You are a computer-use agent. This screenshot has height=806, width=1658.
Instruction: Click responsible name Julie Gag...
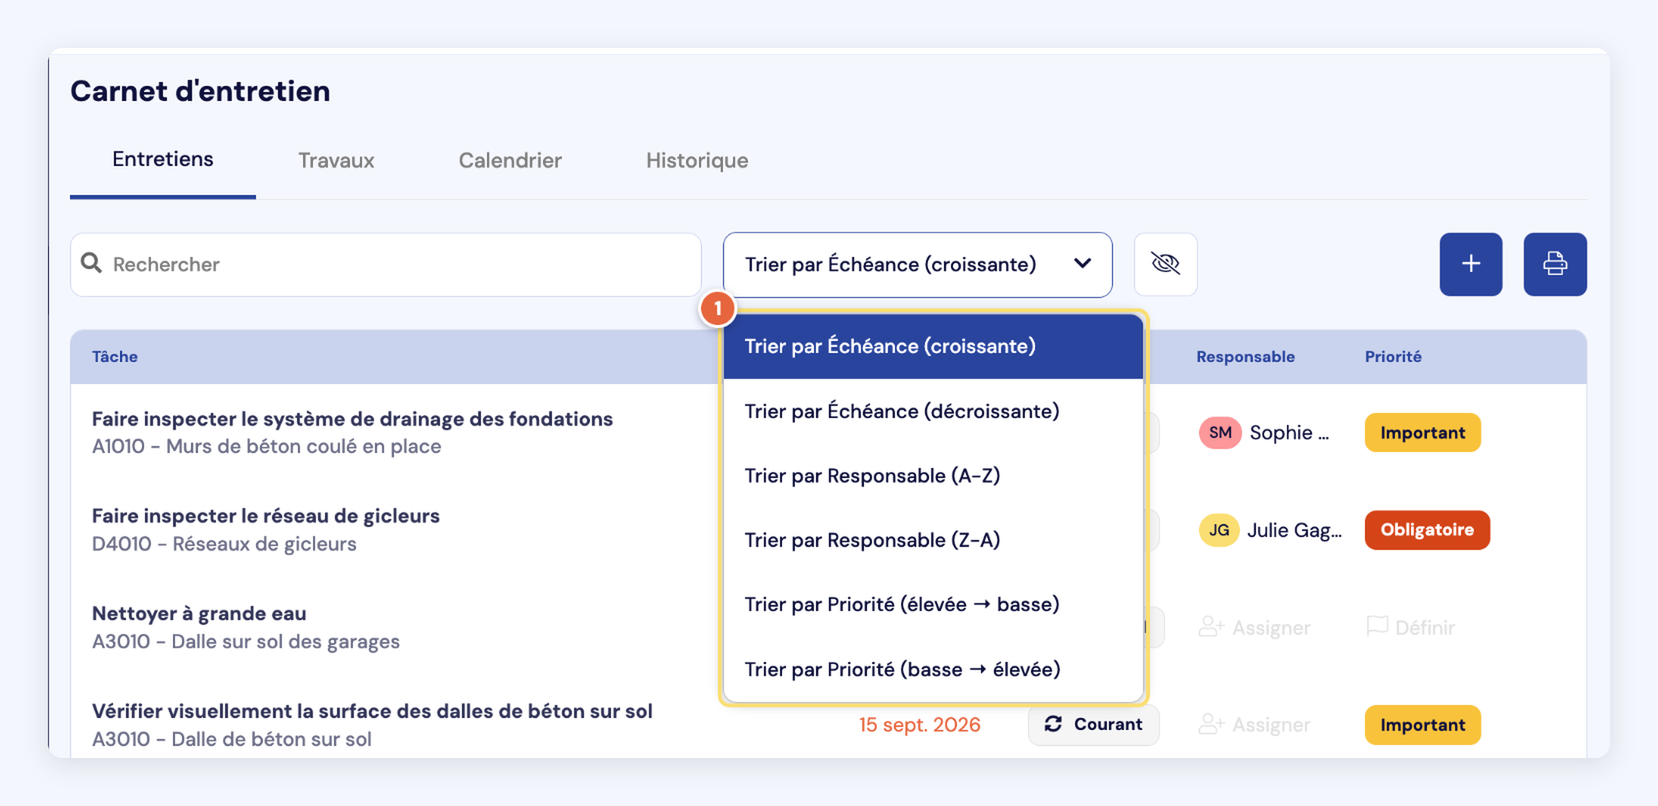point(1294,530)
